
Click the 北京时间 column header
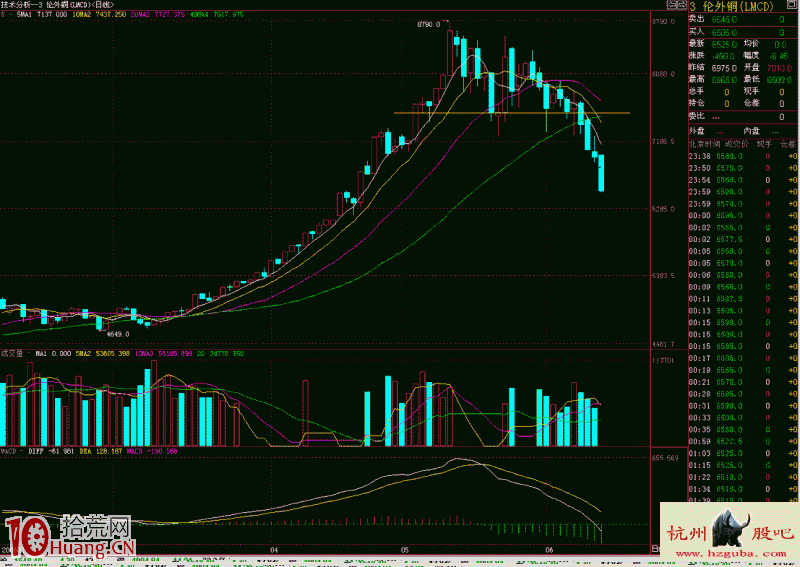(x=704, y=144)
